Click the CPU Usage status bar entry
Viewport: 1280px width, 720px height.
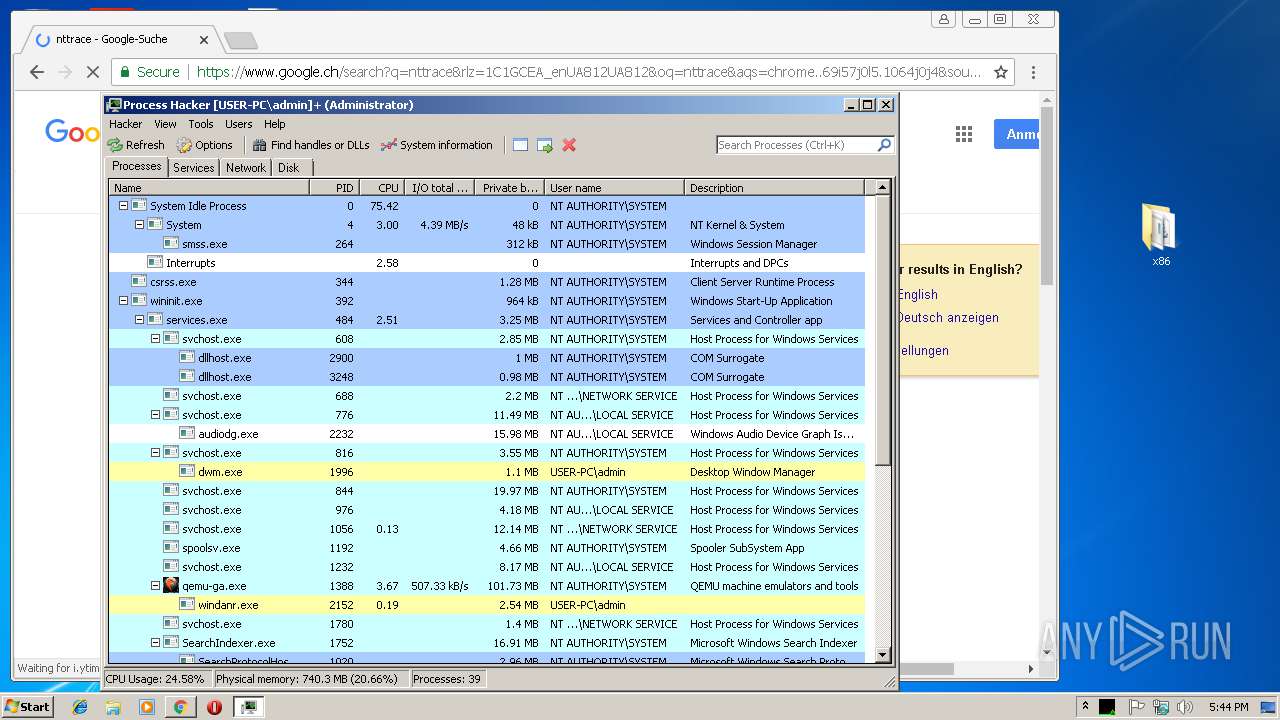155,679
